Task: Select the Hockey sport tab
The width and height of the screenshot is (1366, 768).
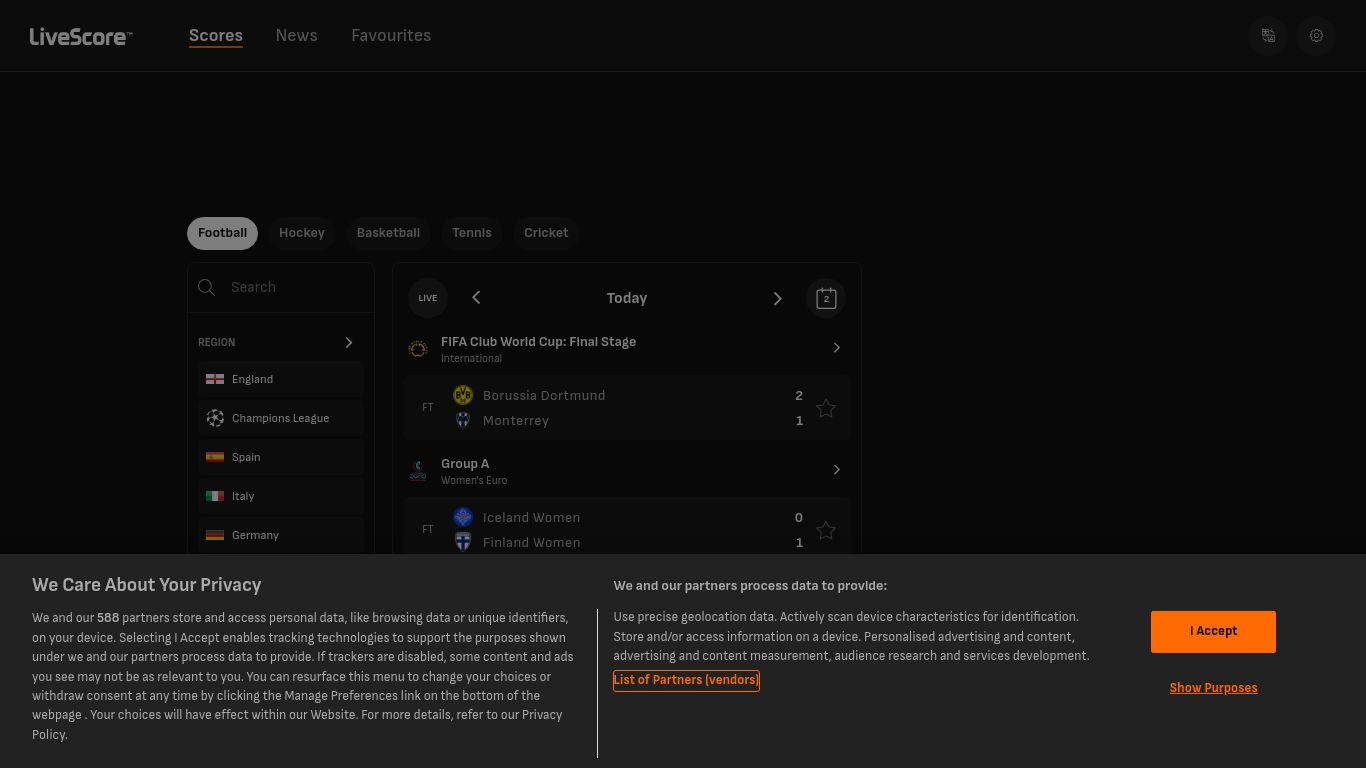Action: click(302, 233)
